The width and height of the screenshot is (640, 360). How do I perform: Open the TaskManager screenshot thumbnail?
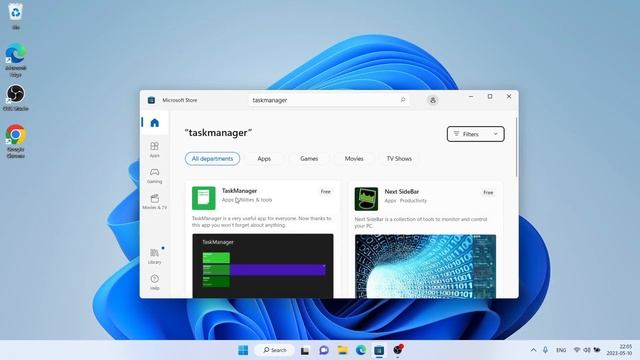tap(262, 266)
